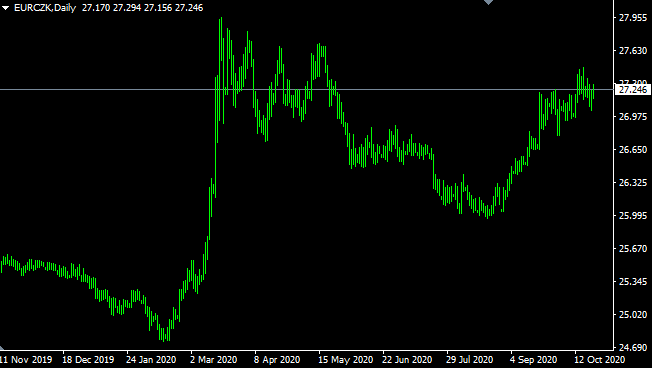The width and height of the screenshot is (652, 368).
Task: Click the EURCZK chart dropdown triangle
Action: pos(5,8)
